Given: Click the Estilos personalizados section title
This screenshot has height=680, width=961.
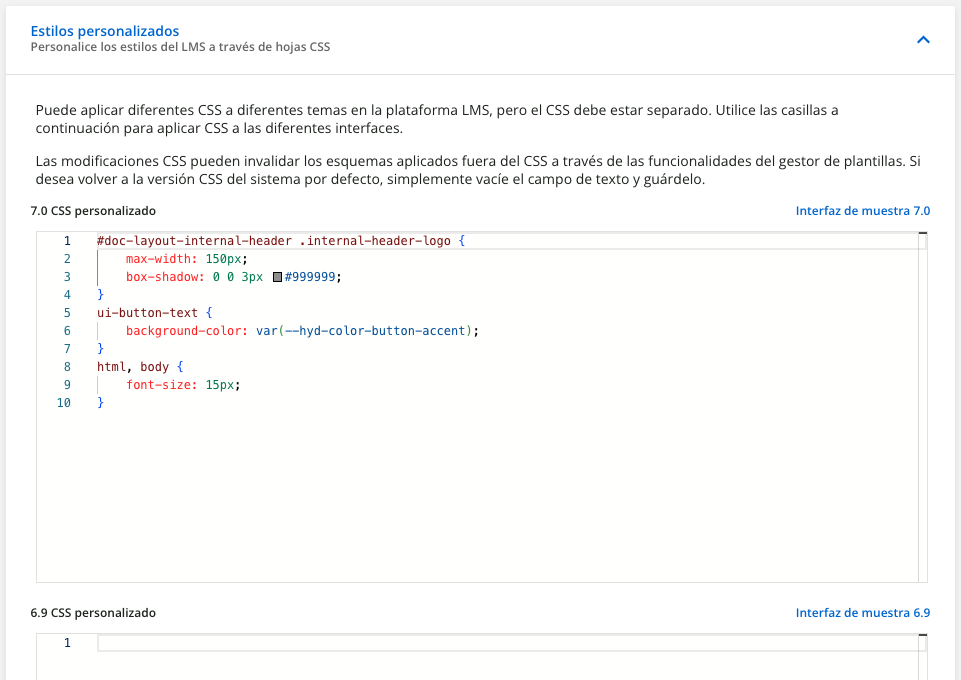Looking at the screenshot, I should (105, 31).
